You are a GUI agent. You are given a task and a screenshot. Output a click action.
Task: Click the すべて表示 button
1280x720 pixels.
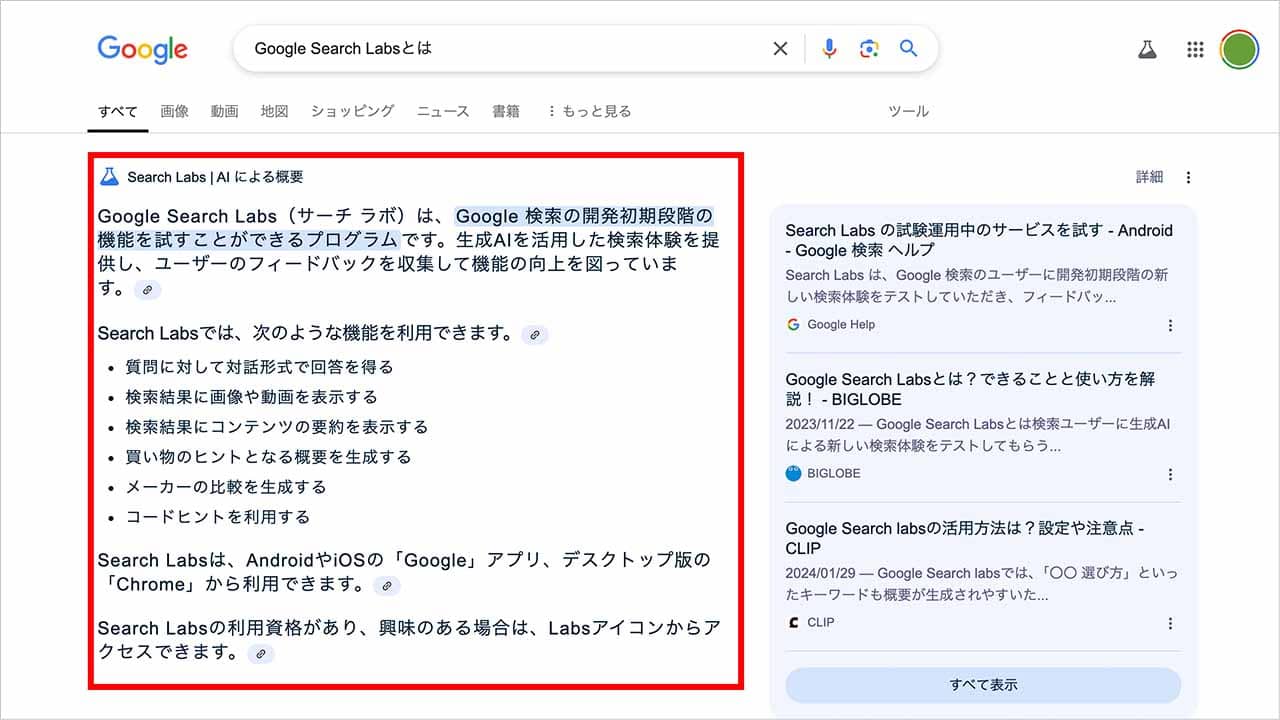[x=983, y=685]
